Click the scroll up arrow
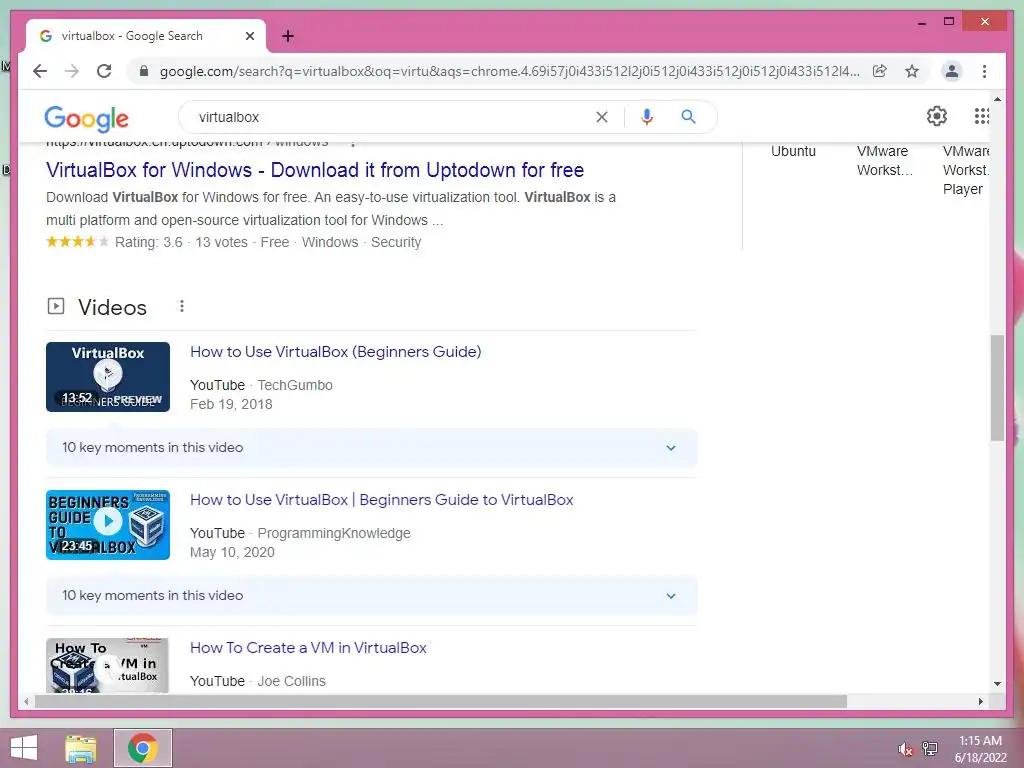Viewport: 1024px width, 768px height. coord(997,99)
